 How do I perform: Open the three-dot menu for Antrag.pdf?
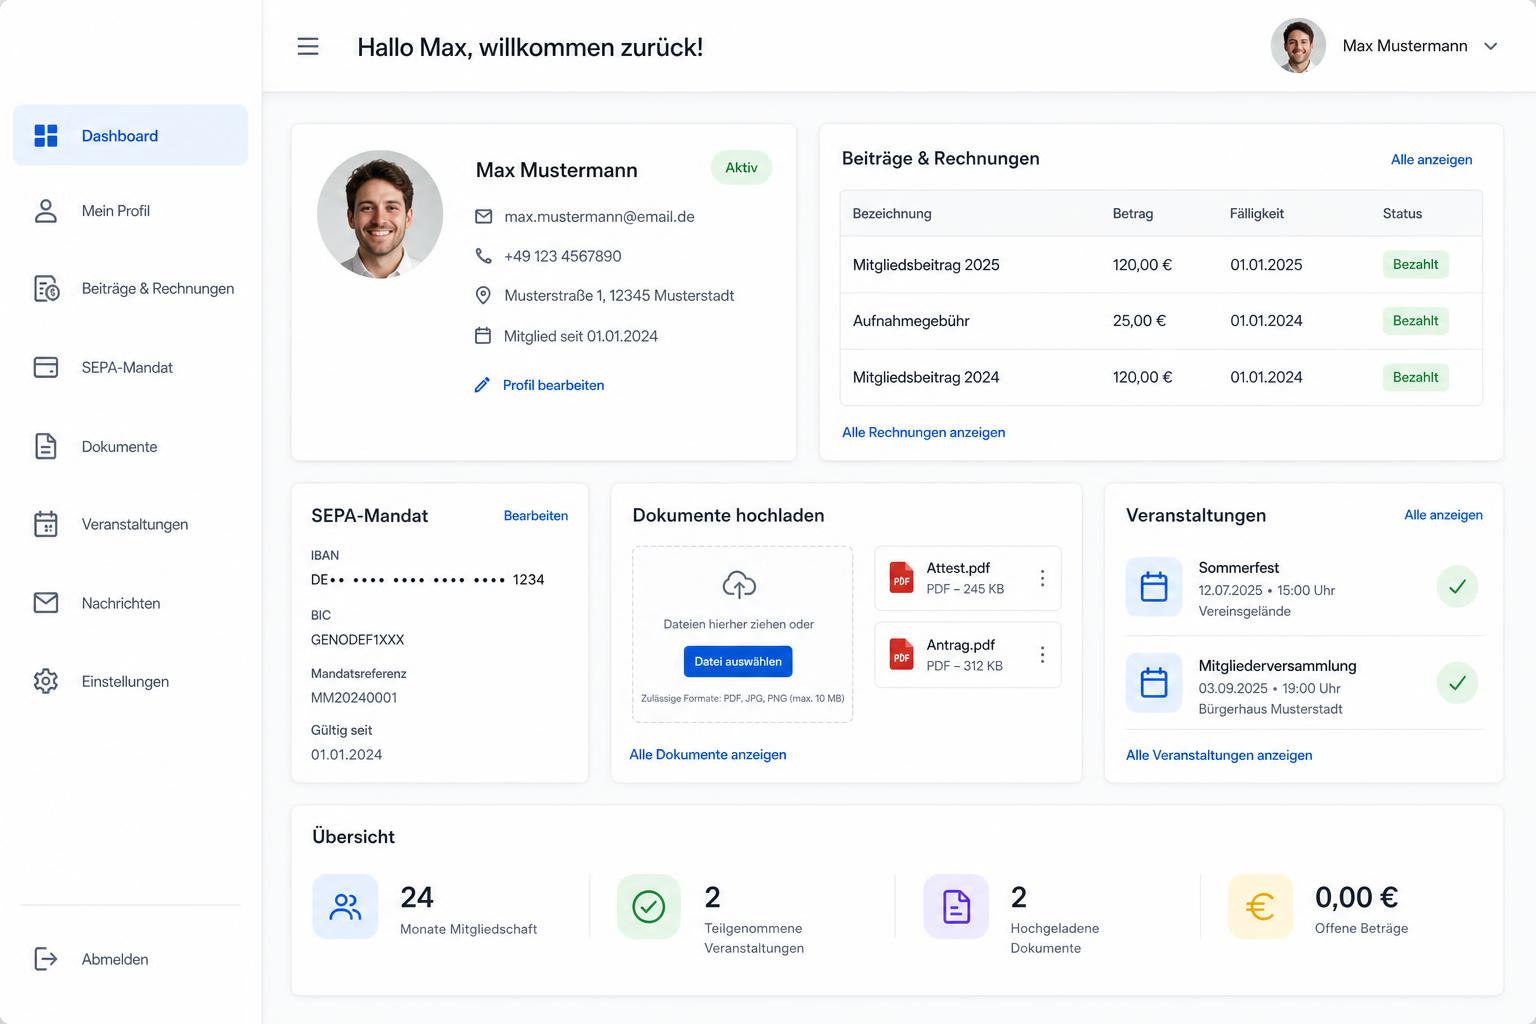click(1042, 654)
